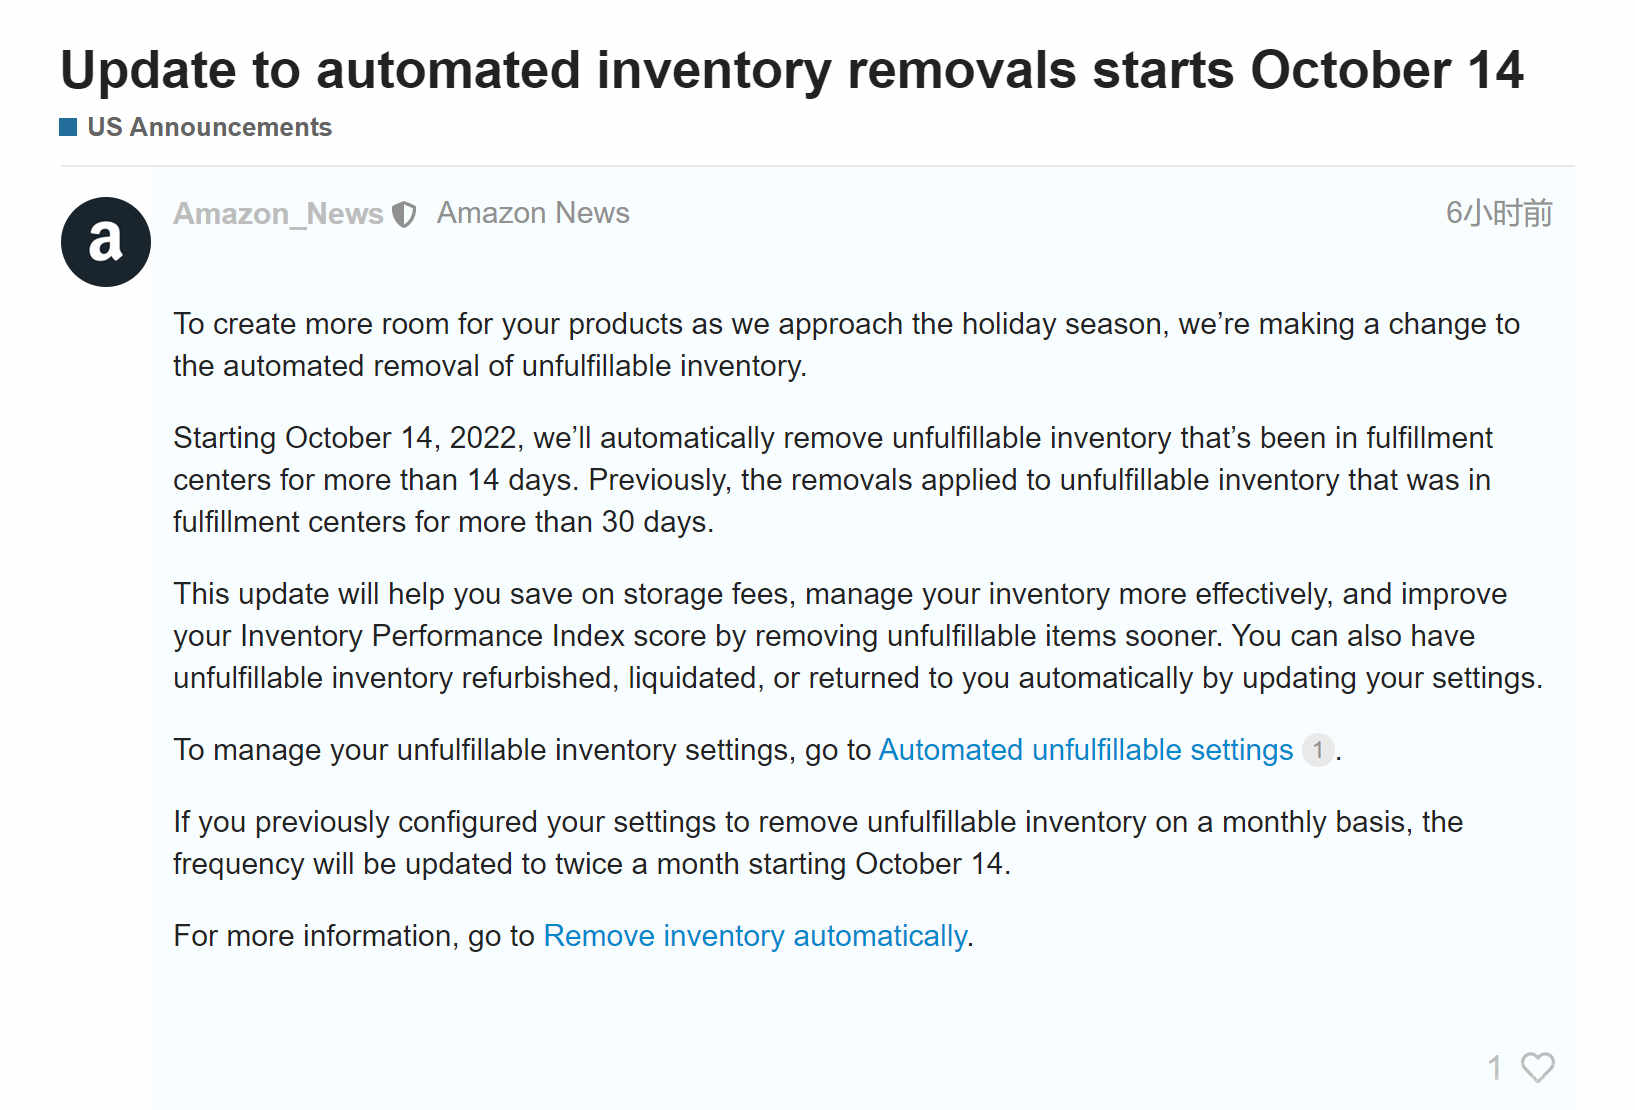Click the moderator shield icon beside Amazon_News
This screenshot has height=1110, width=1635.
point(404,214)
